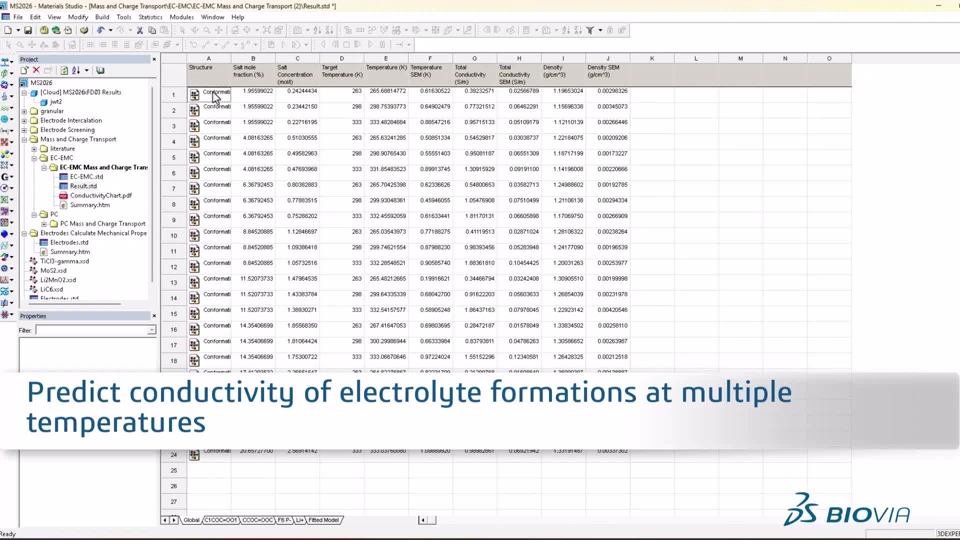Select the jwt2 item in project tree
The width and height of the screenshot is (960, 540).
click(x=56, y=102)
